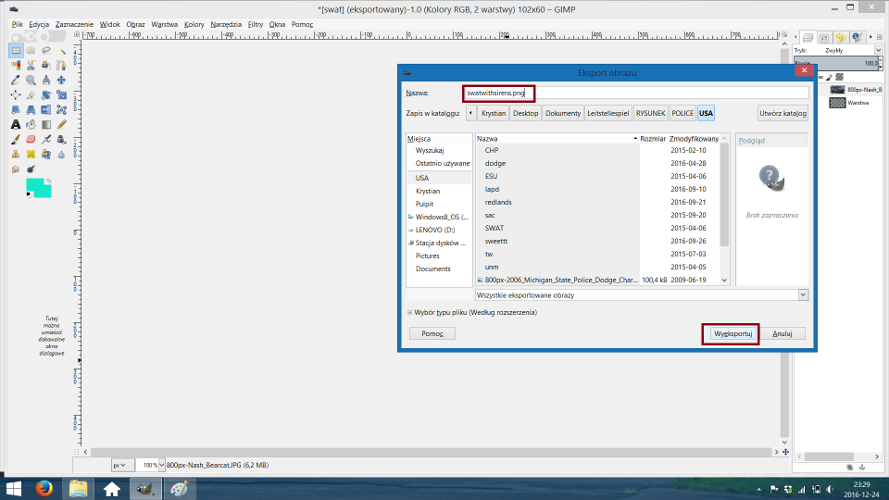Select the Pencil tool
The width and height of the screenshot is (889, 500).
coord(61,124)
